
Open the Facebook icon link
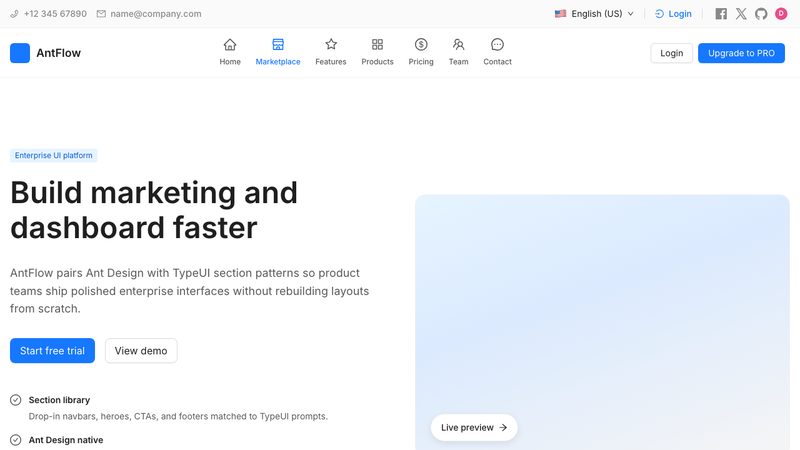721,14
